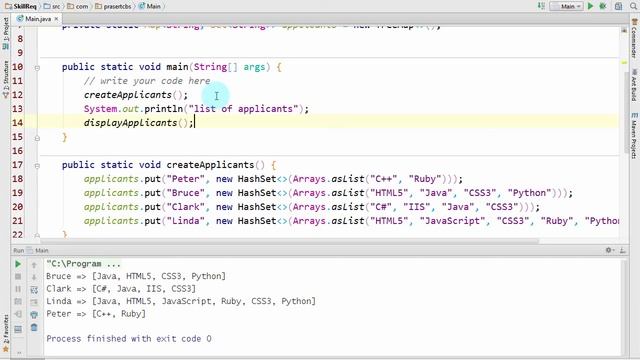Screen dimensions: 640x360
Task: Click SkillReq in the breadcrumb bar
Action: tap(21, 6)
